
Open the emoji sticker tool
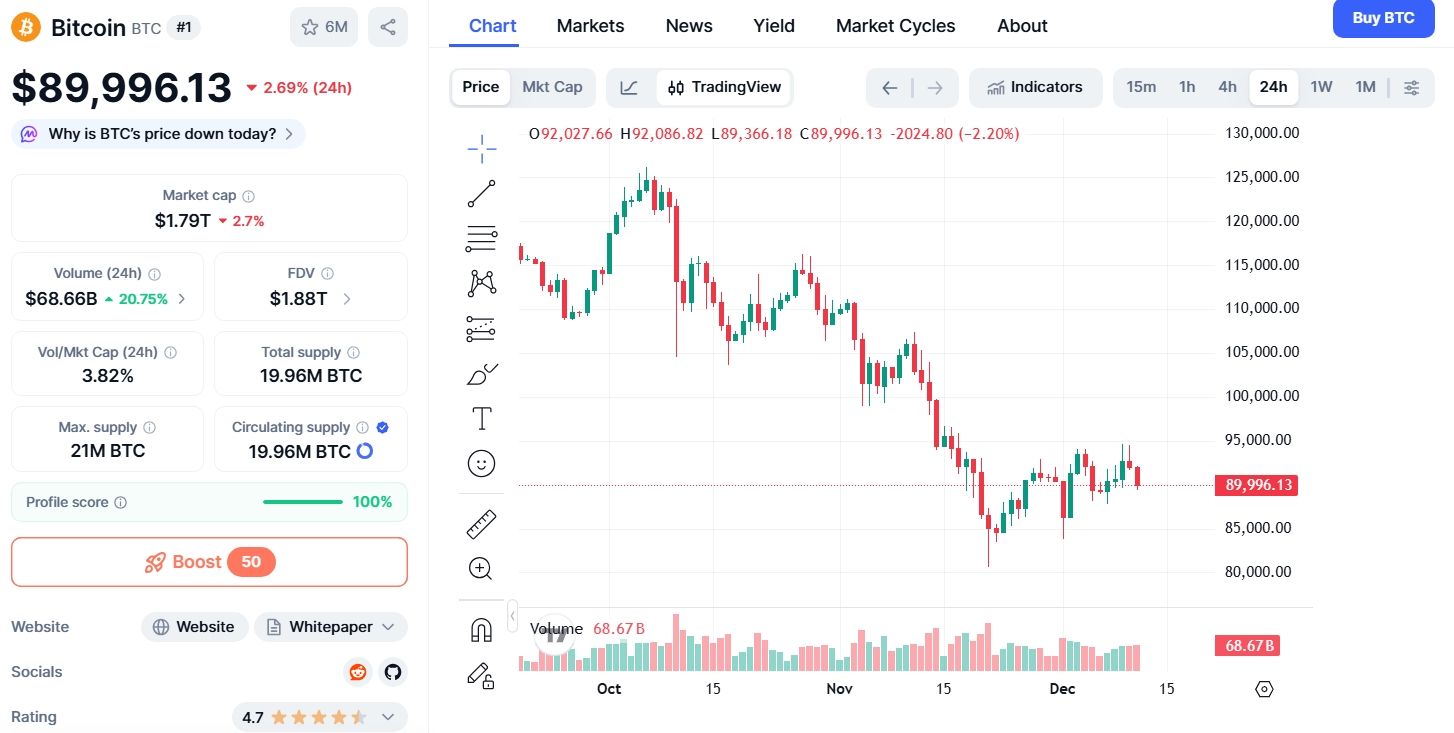tap(481, 463)
